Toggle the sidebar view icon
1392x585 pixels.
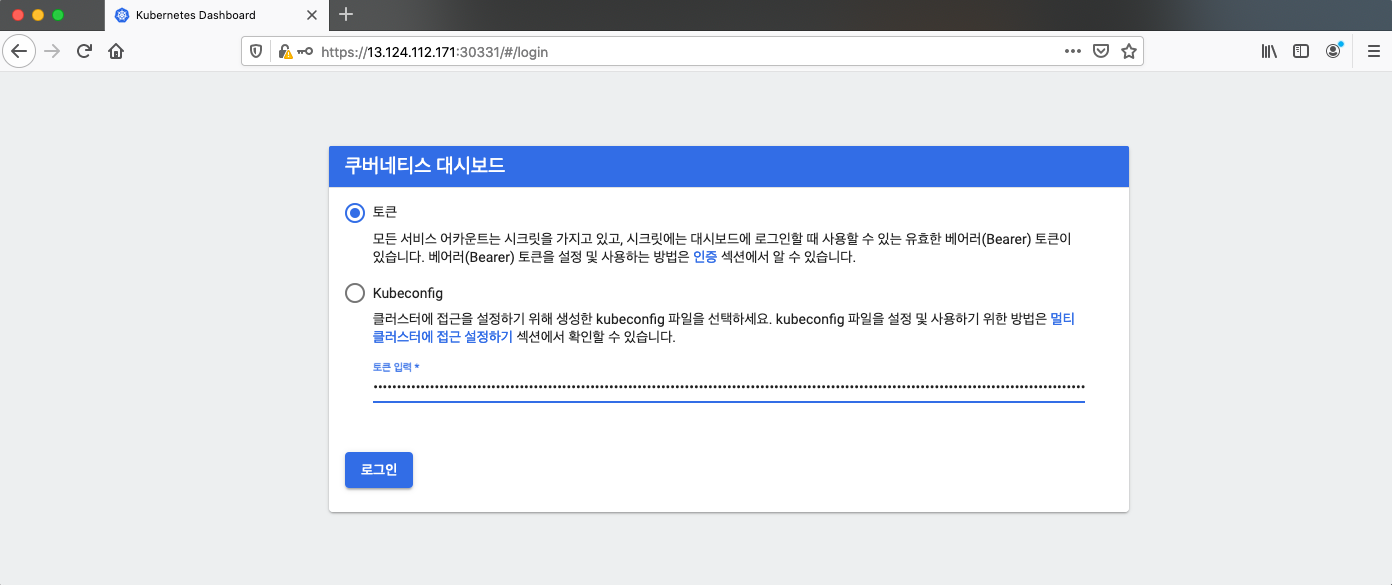[x=1301, y=51]
